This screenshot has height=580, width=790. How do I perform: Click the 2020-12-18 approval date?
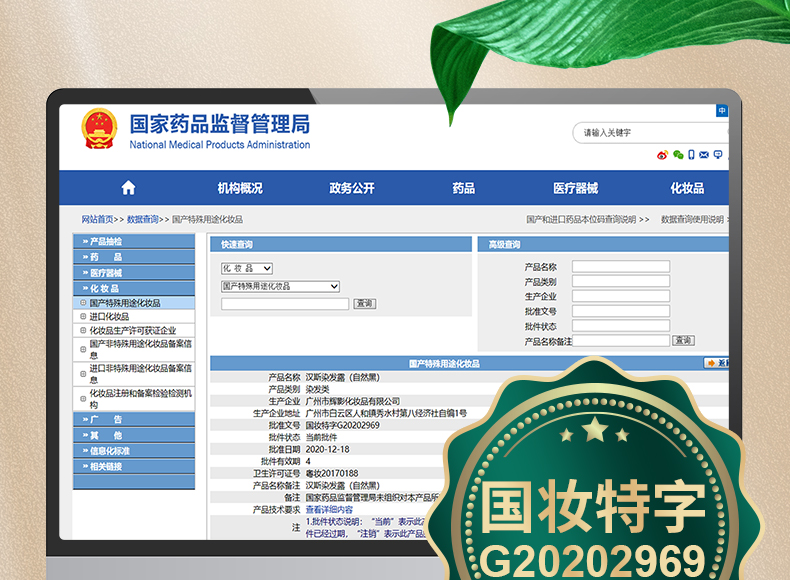pos(327,449)
